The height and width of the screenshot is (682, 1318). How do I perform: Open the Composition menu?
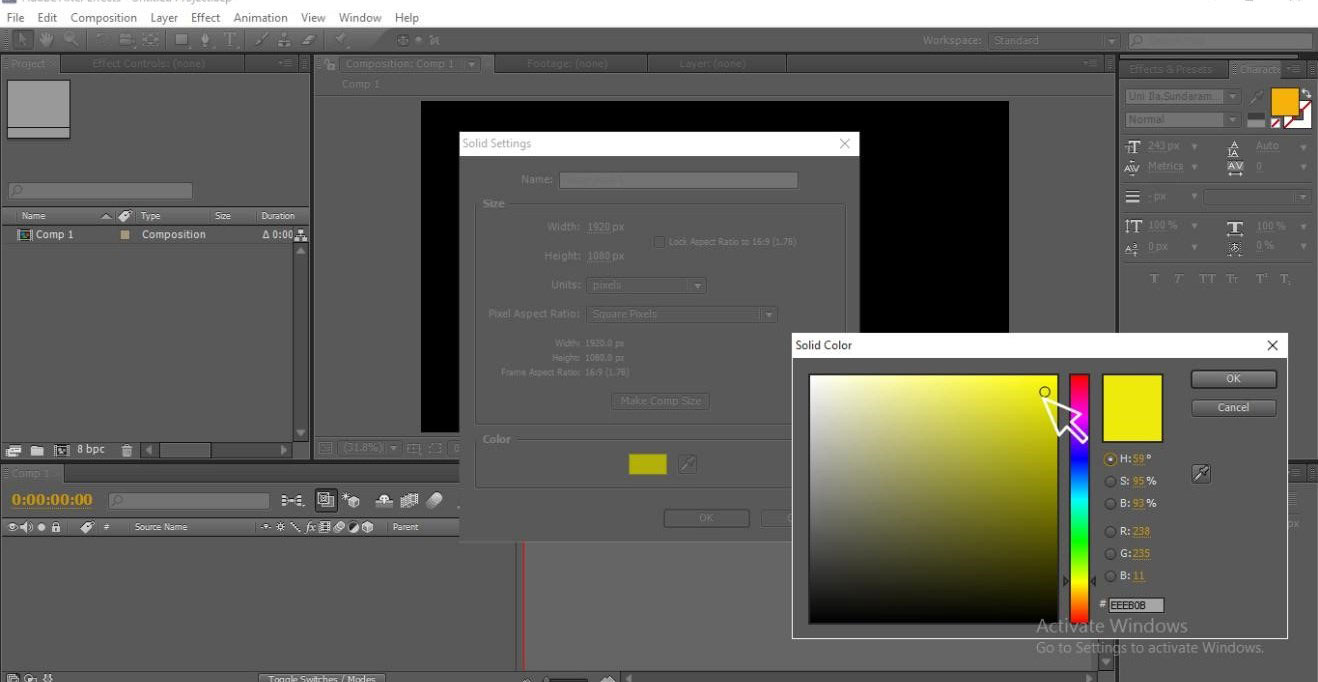click(x=103, y=17)
